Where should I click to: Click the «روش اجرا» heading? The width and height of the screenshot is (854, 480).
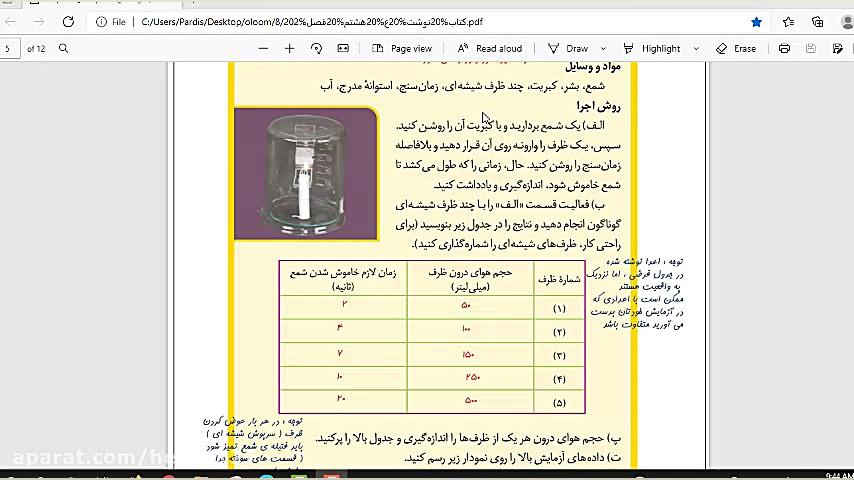click(x=598, y=106)
